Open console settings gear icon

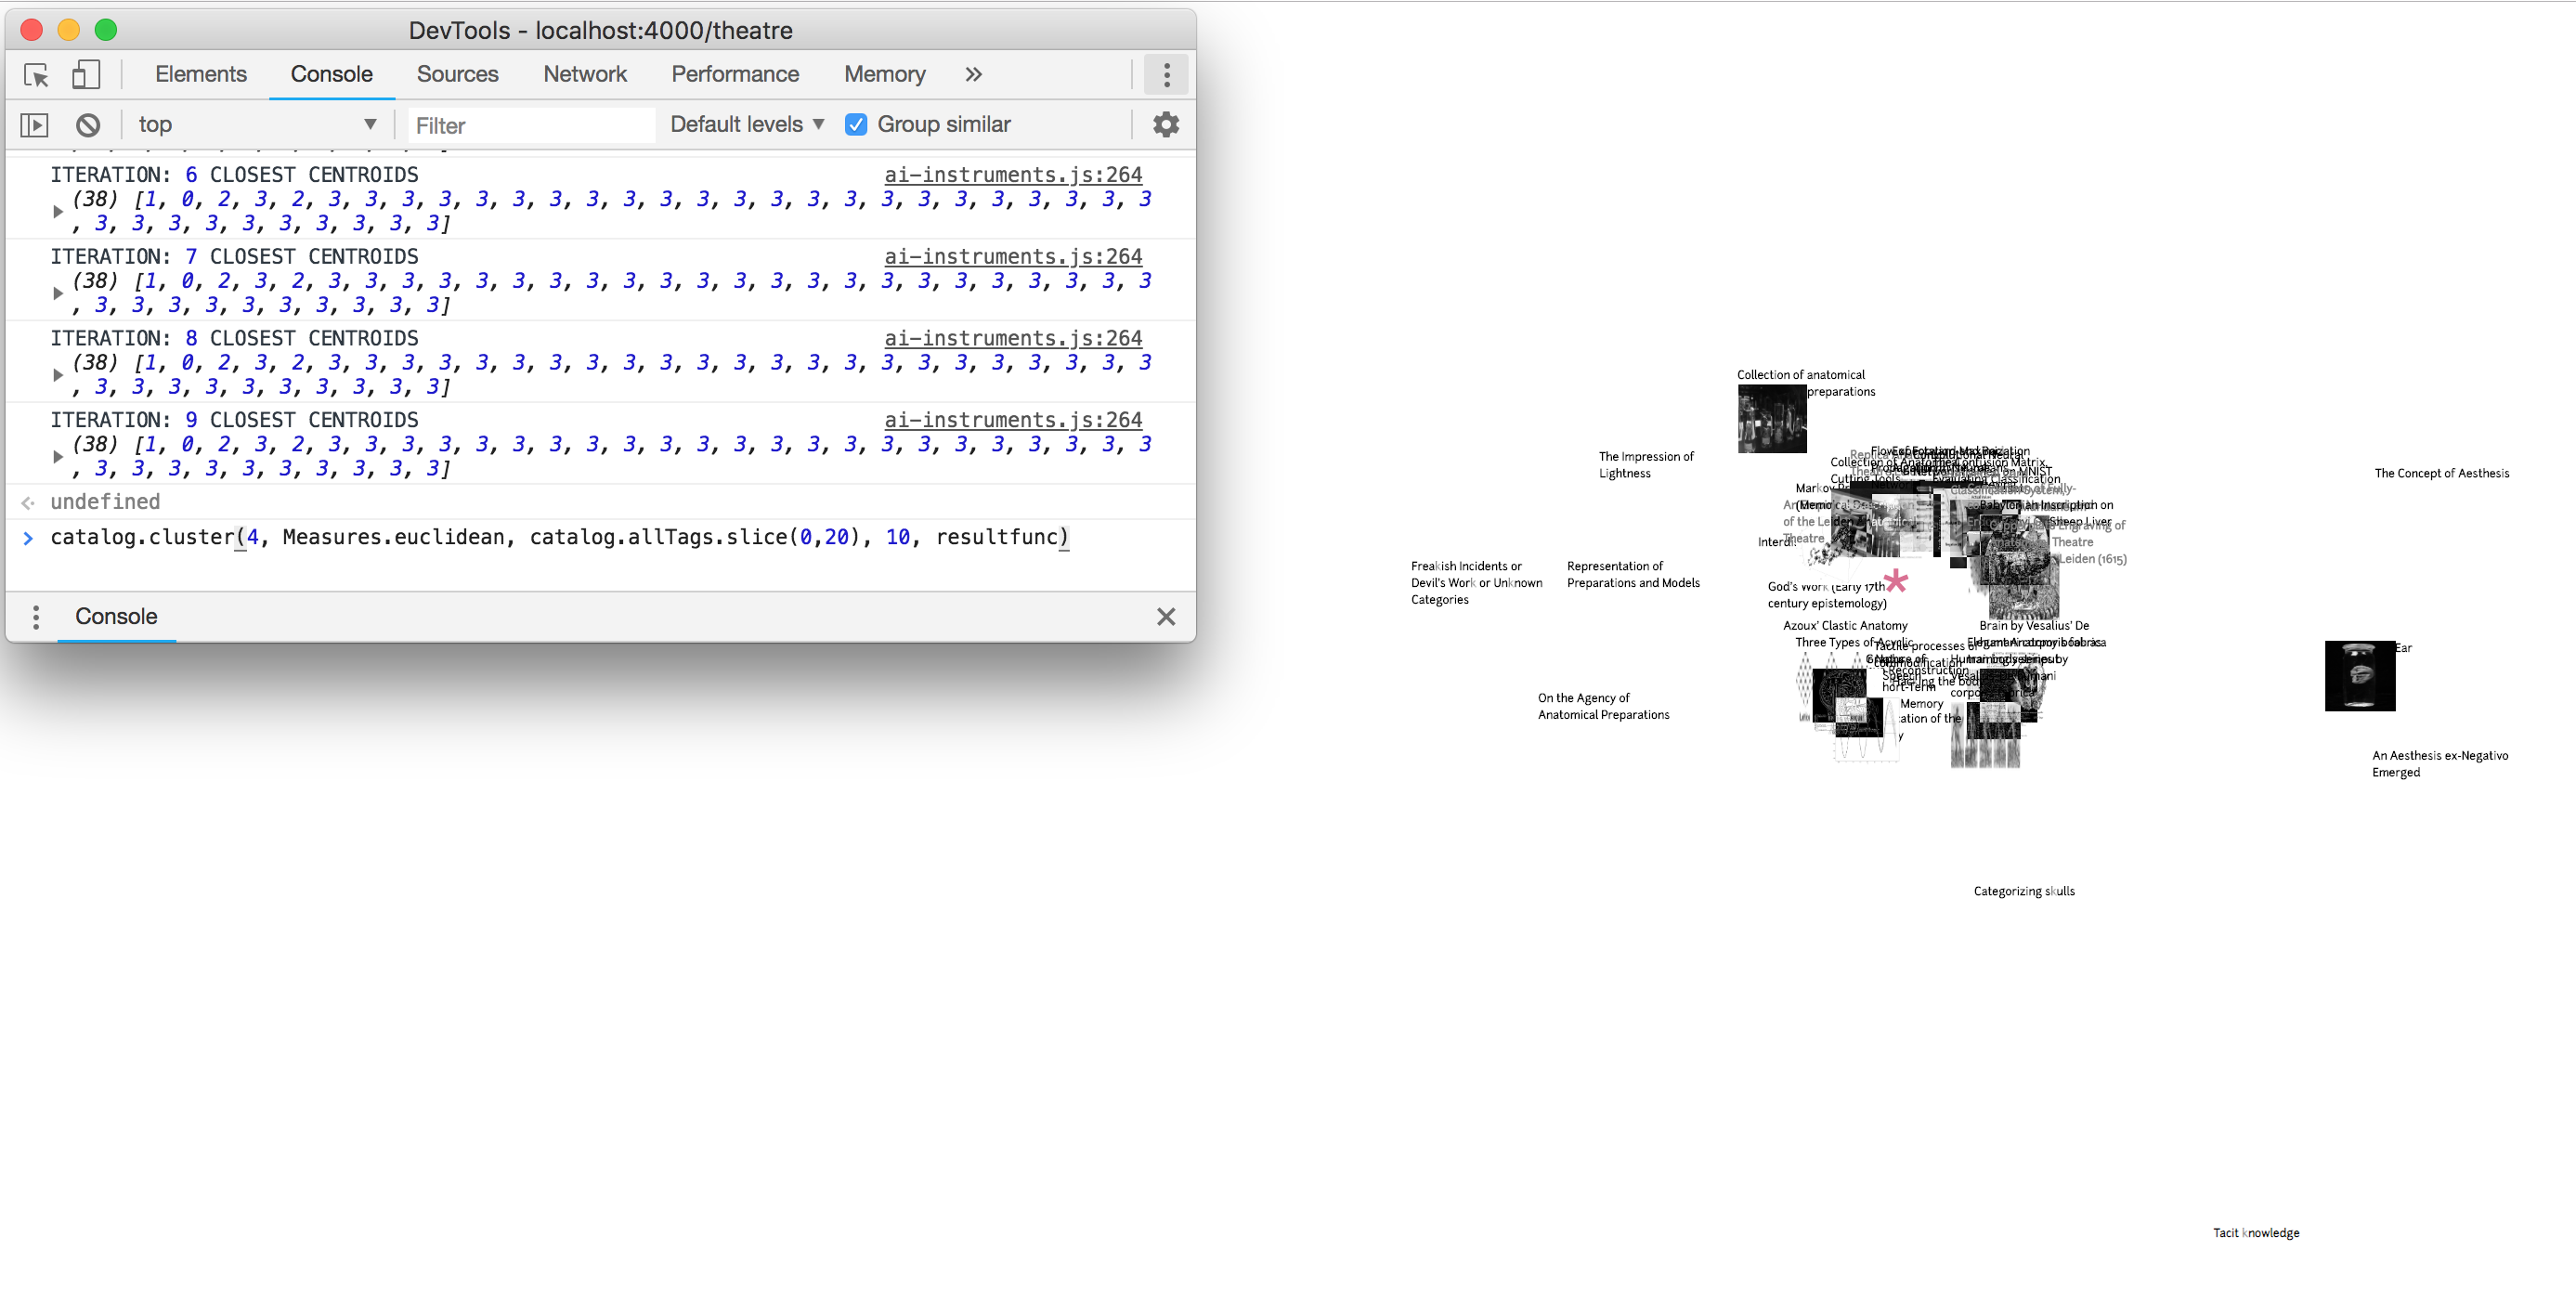1166,125
